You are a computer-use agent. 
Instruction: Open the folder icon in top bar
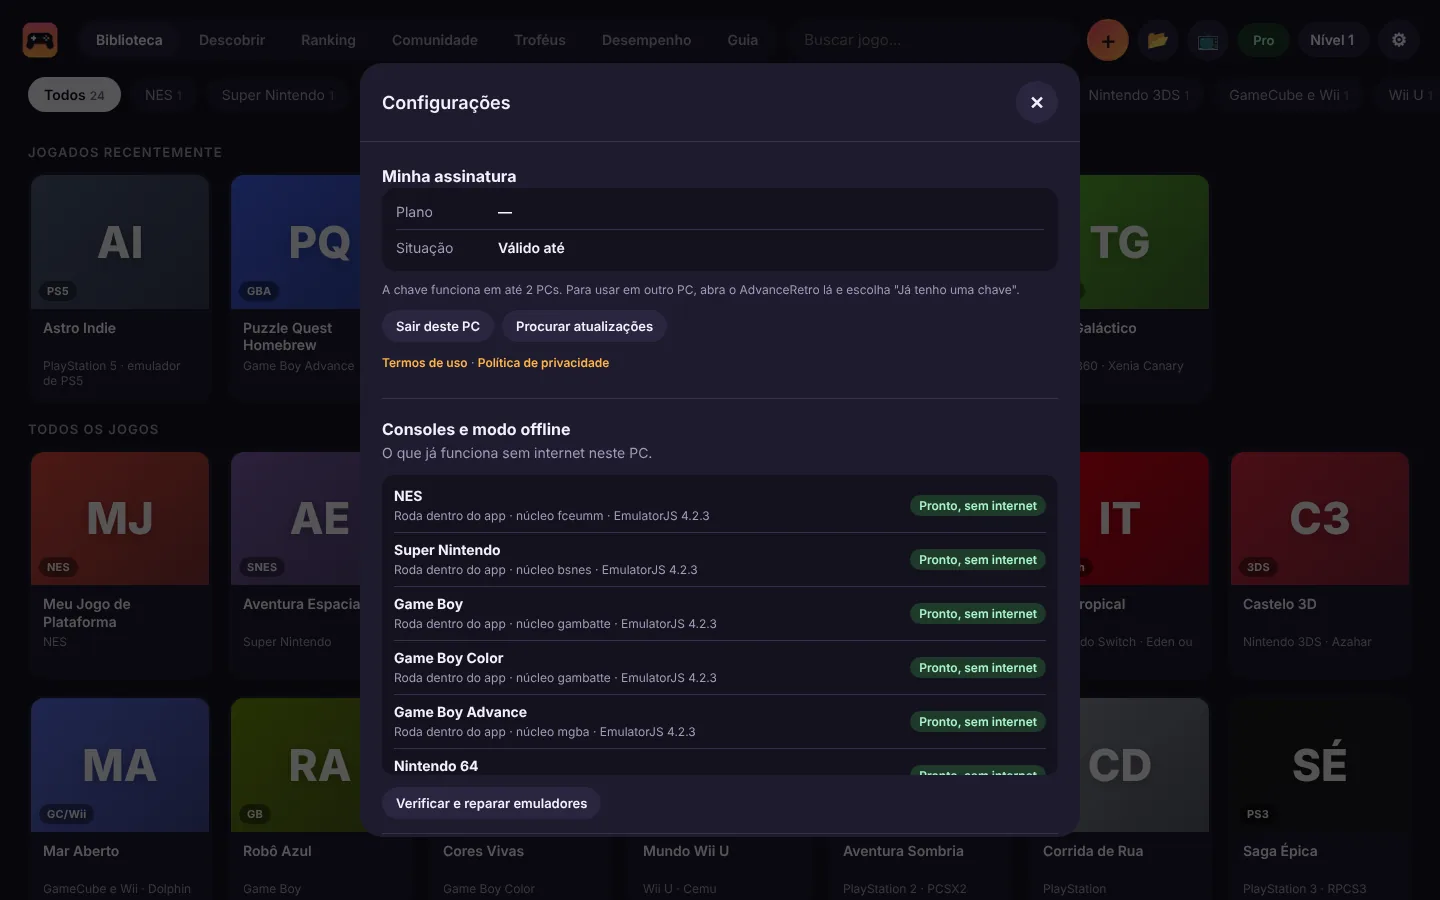tap(1158, 40)
